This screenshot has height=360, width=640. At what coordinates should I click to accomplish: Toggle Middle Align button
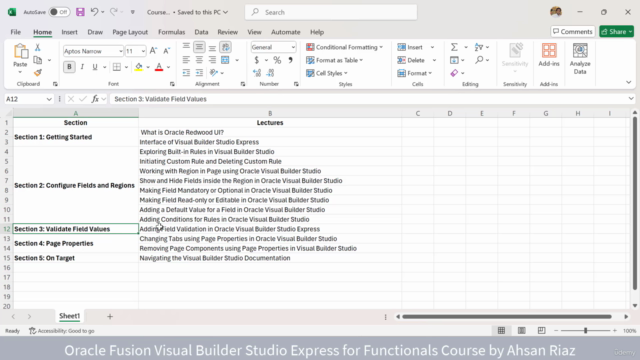pos(199,47)
